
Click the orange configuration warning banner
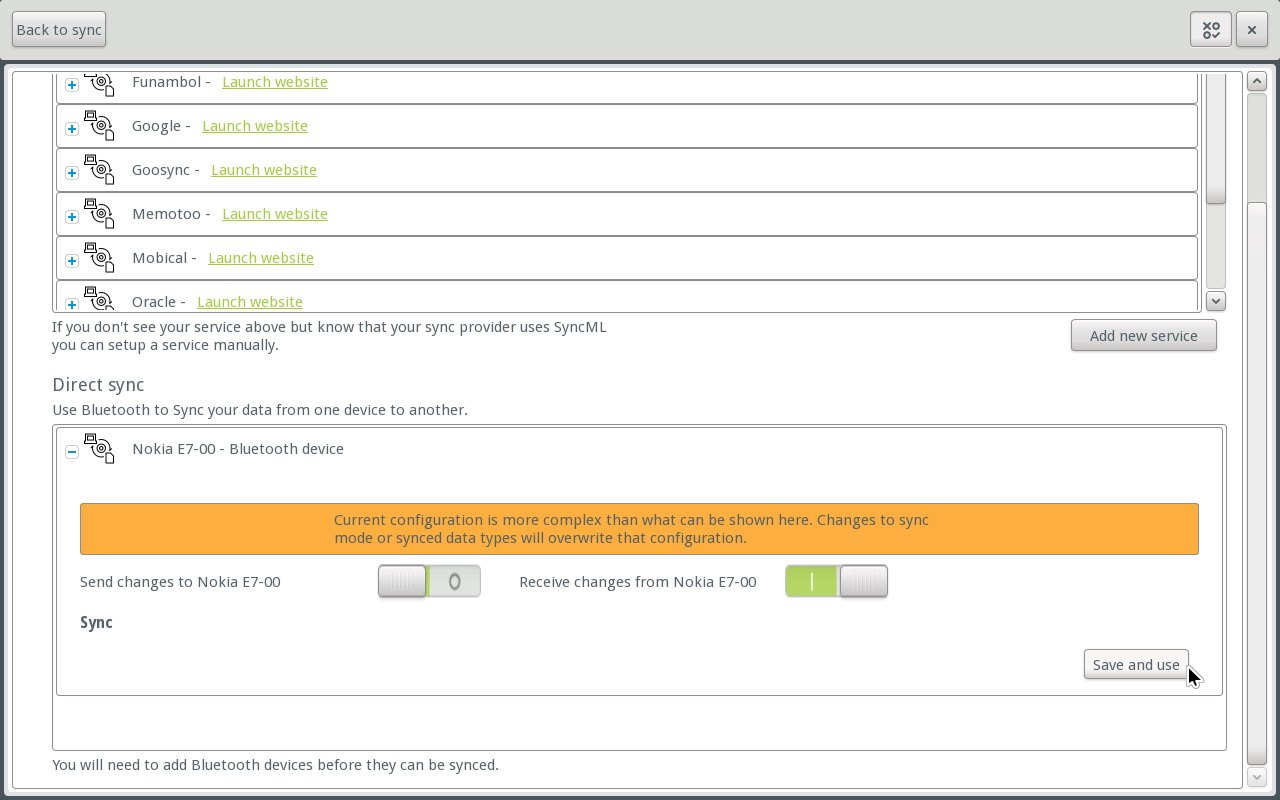click(x=639, y=529)
